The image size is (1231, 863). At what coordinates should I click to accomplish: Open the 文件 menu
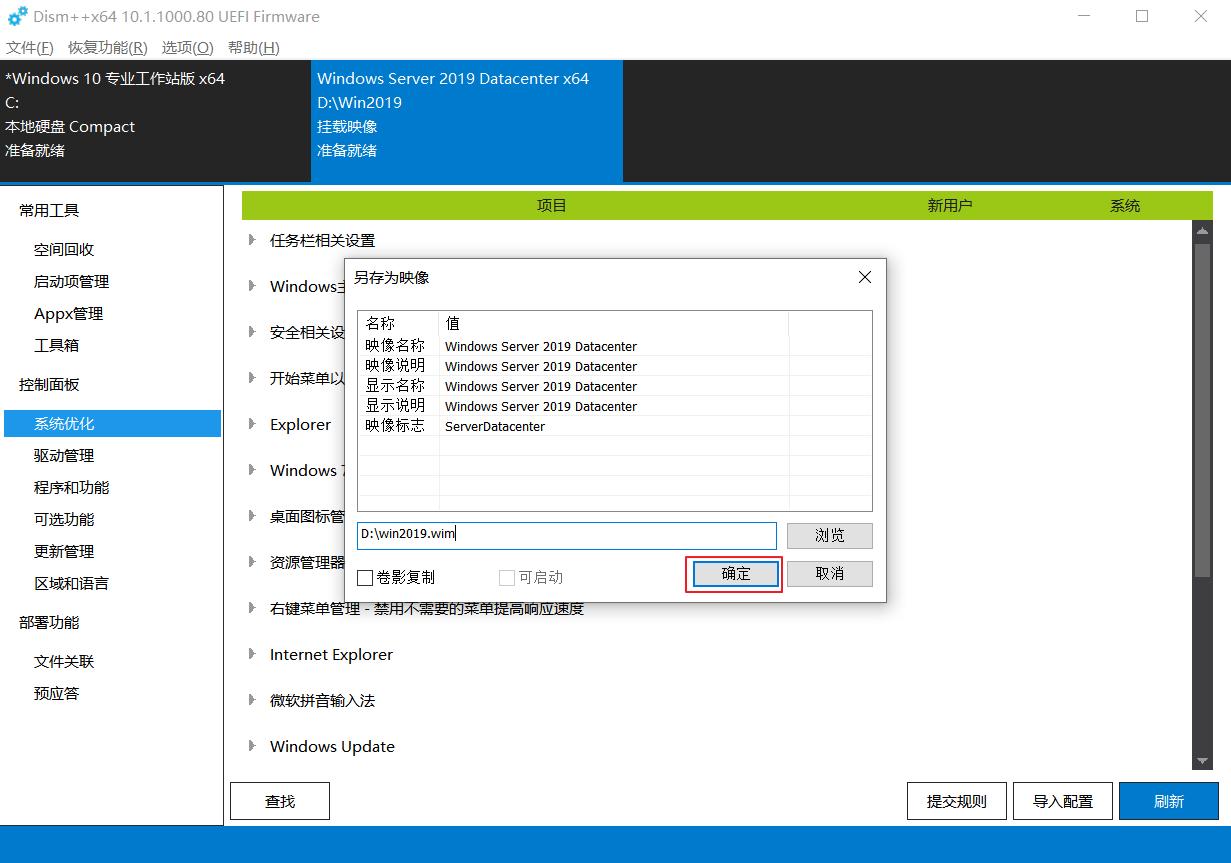coord(28,47)
